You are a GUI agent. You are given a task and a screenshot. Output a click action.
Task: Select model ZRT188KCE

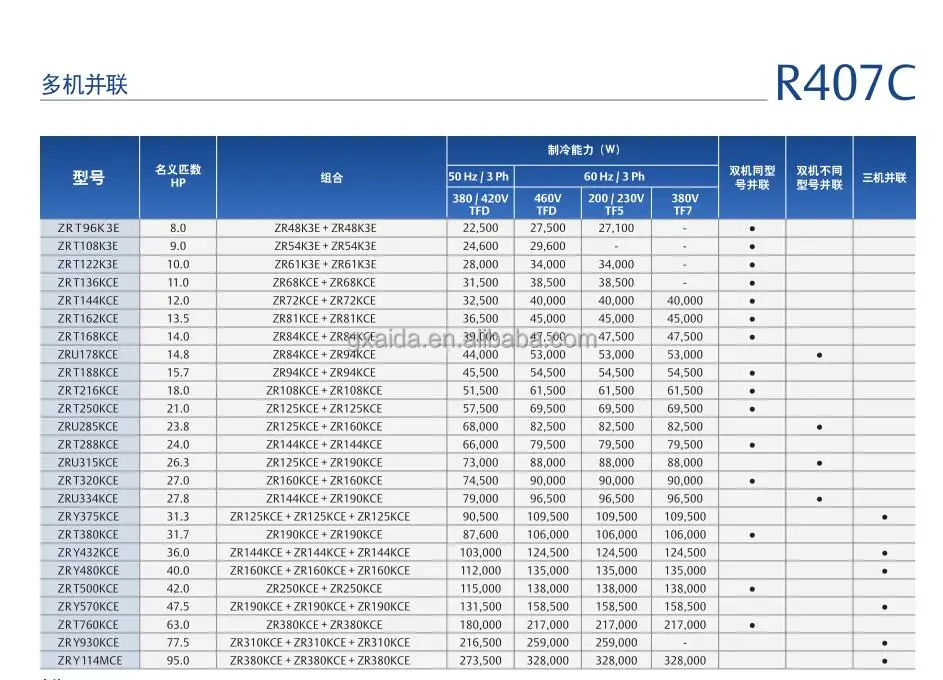[x=88, y=372]
